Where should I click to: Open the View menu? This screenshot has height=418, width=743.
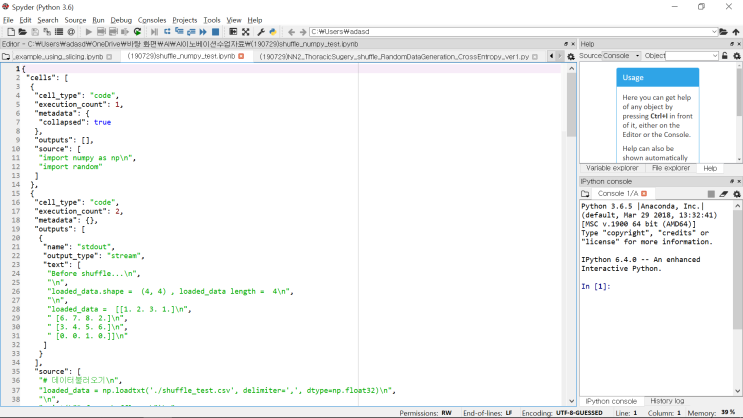[x=234, y=20]
